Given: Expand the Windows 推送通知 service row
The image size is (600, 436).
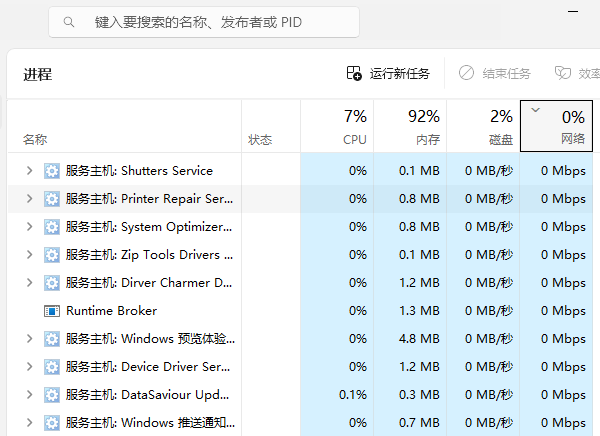Looking at the screenshot, I should coord(29,422).
